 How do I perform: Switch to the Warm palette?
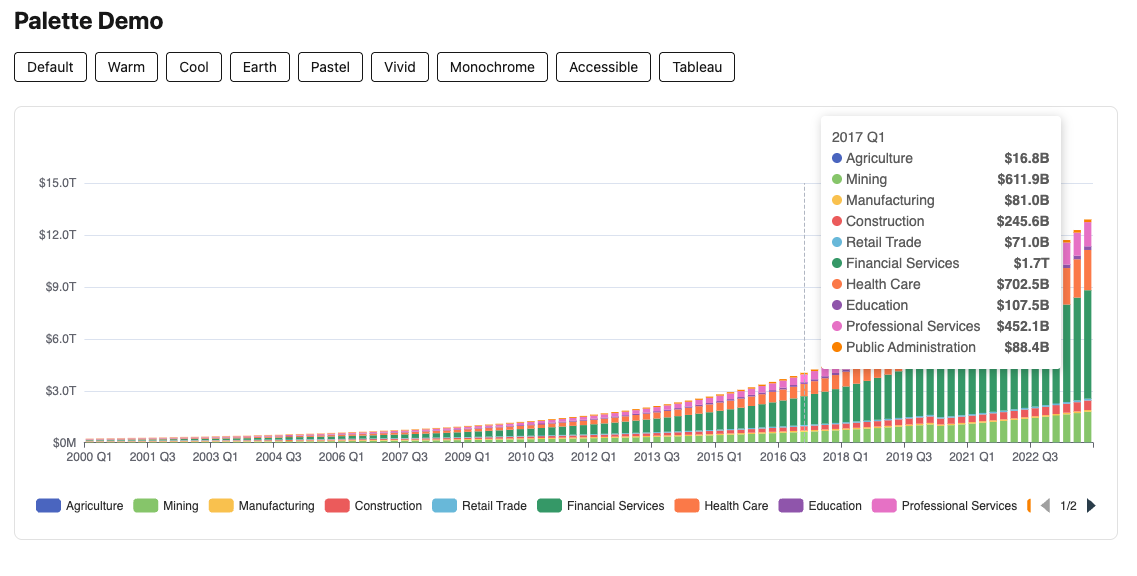[126, 67]
